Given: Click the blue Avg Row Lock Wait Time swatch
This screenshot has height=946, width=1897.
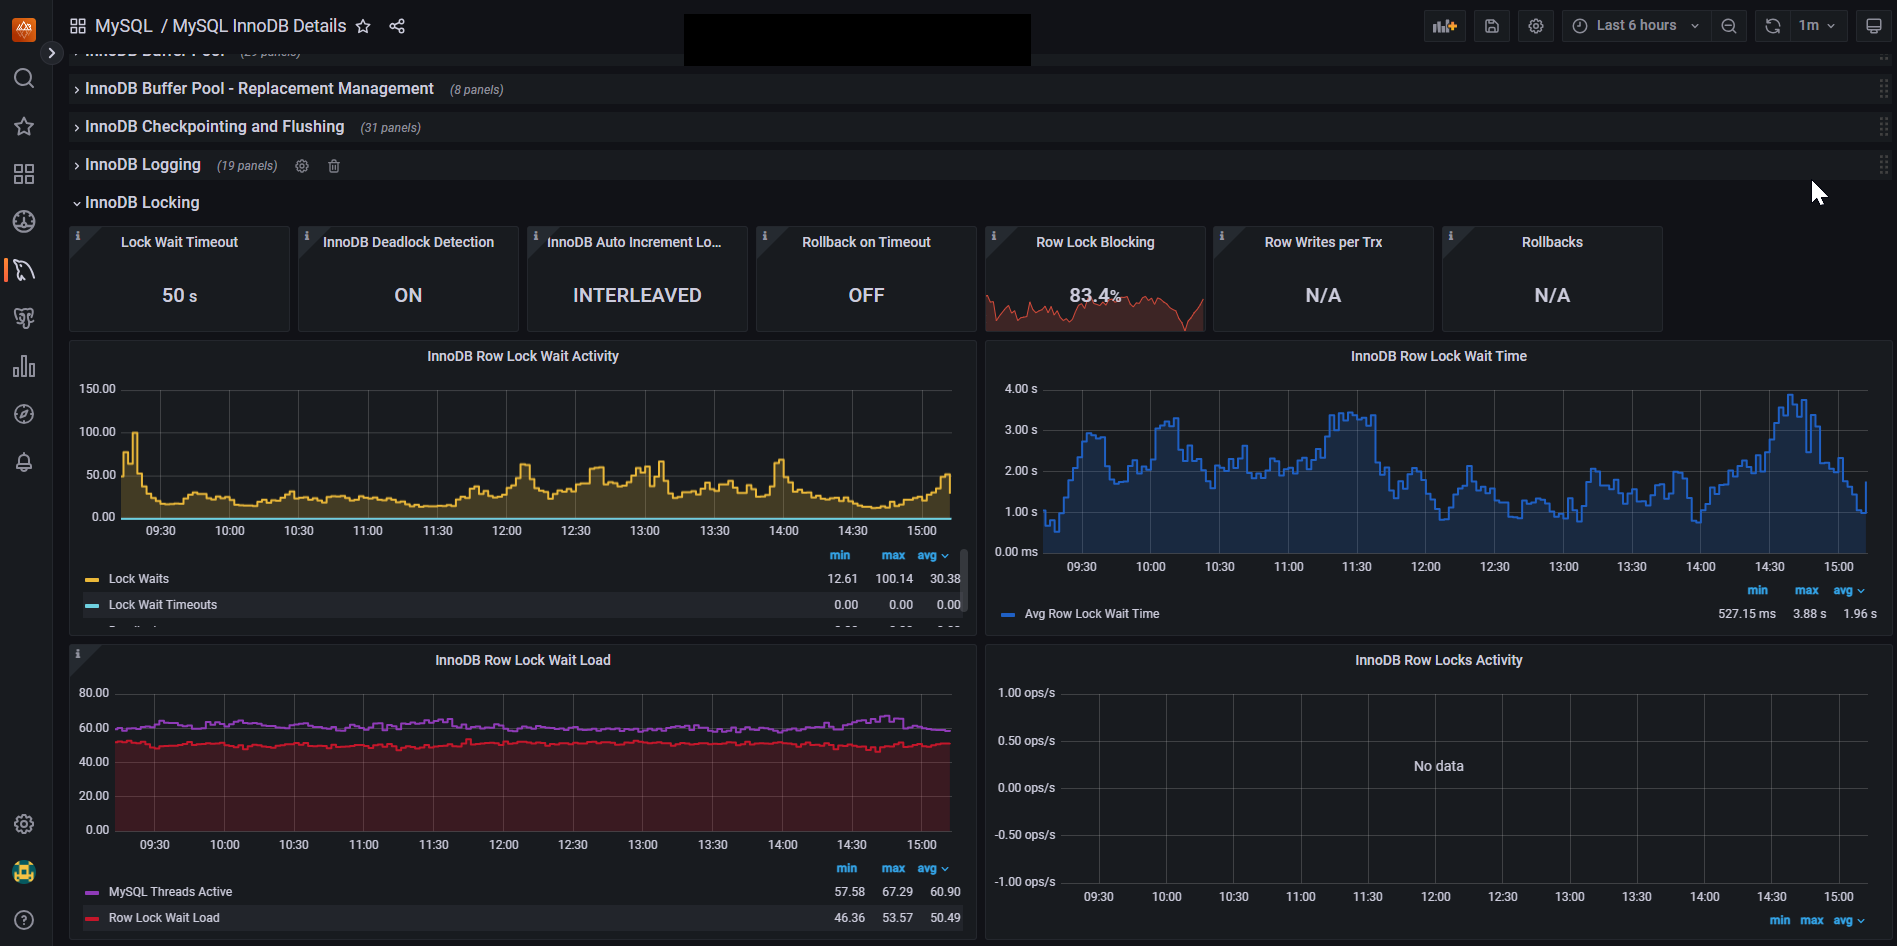Looking at the screenshot, I should pyautogui.click(x=1008, y=615).
